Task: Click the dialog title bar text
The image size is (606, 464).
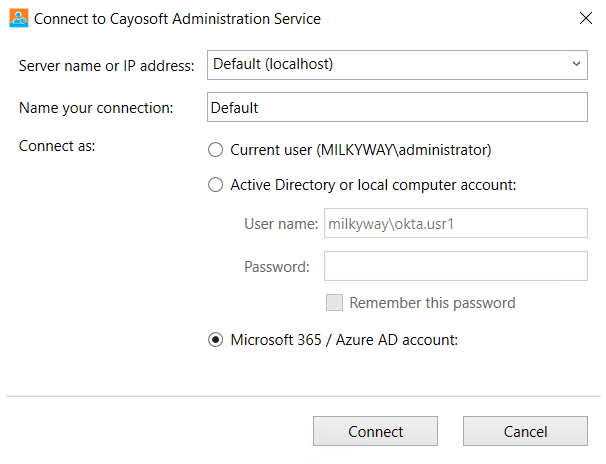Action: pos(177,19)
